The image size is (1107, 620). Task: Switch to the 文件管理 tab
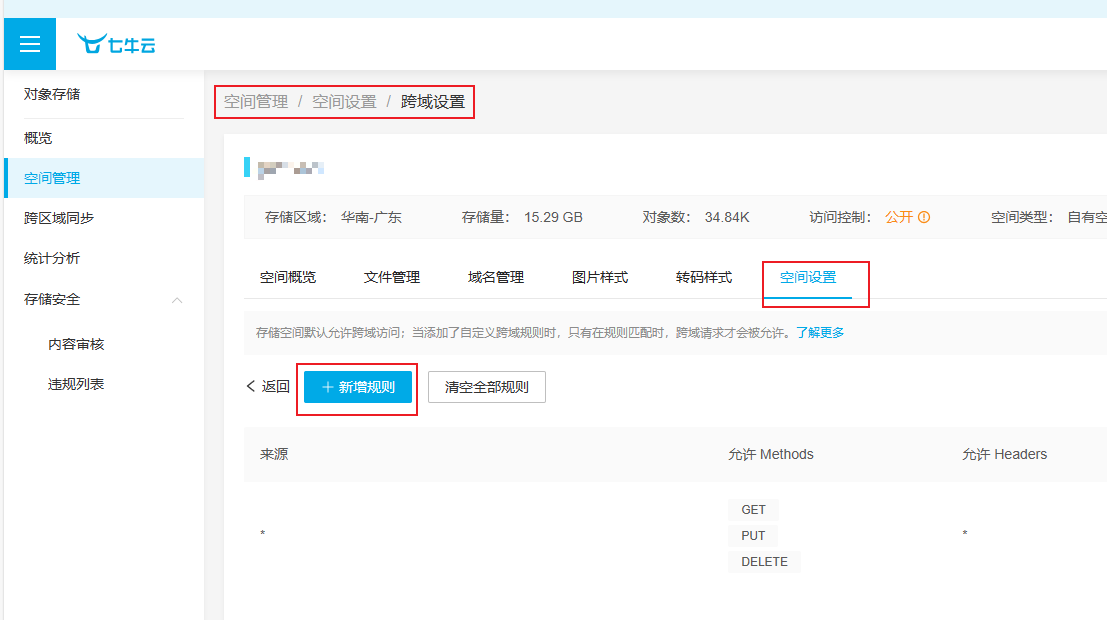click(392, 277)
